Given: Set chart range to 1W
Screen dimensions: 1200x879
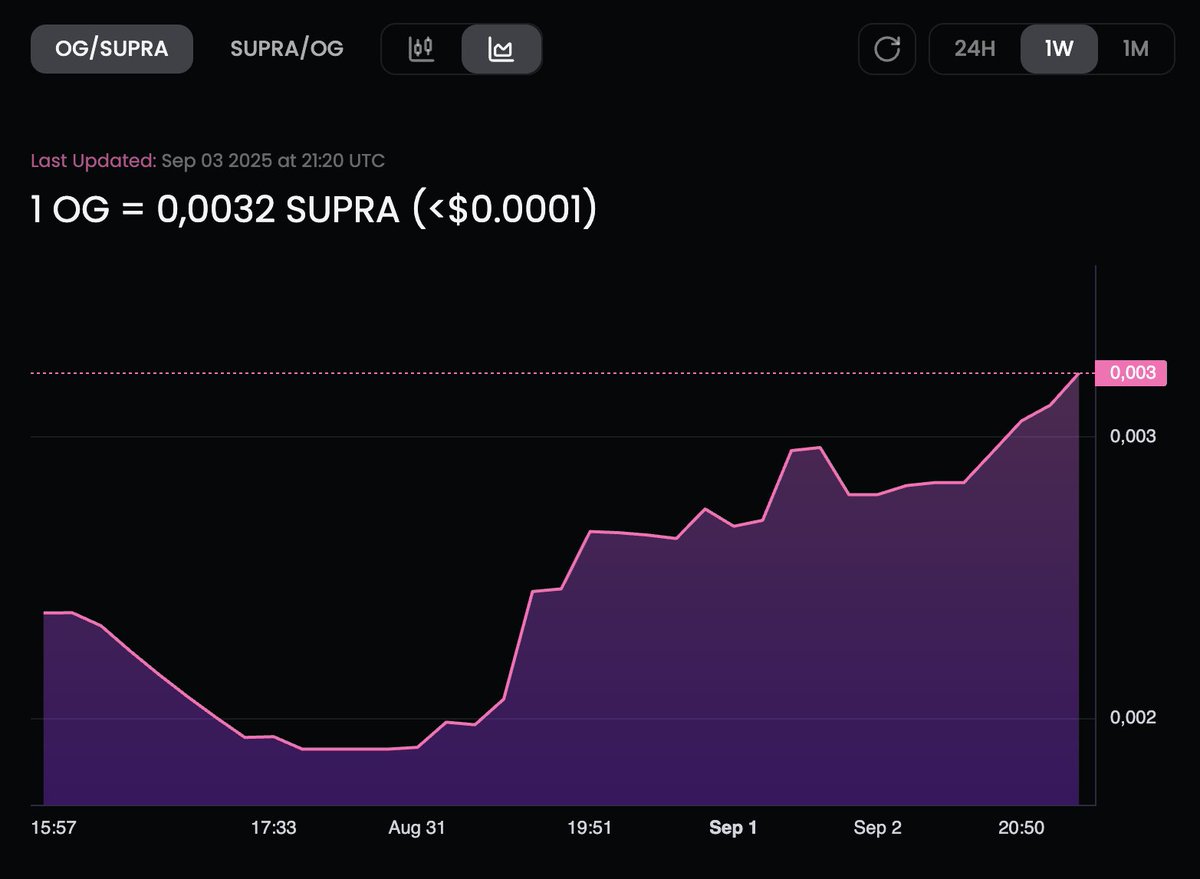Looking at the screenshot, I should 1059,49.
